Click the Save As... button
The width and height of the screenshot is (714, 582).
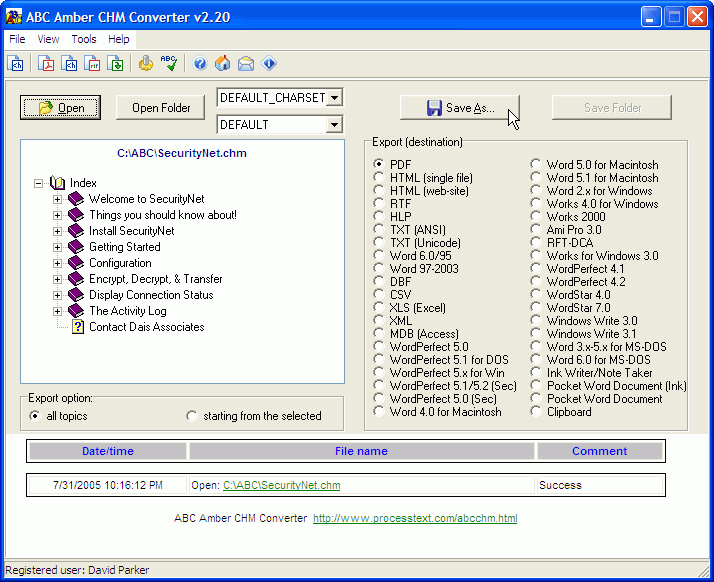459,107
